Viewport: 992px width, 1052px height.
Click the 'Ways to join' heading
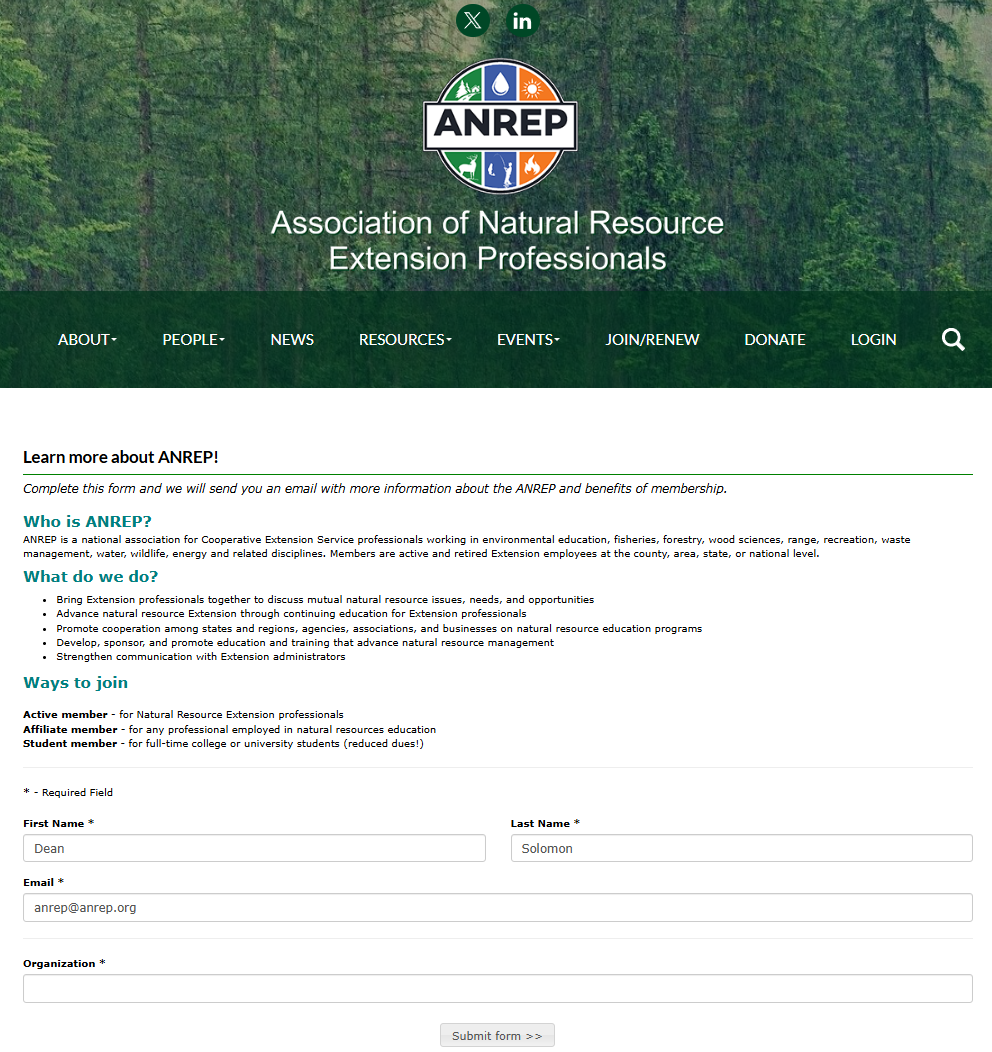tap(75, 682)
